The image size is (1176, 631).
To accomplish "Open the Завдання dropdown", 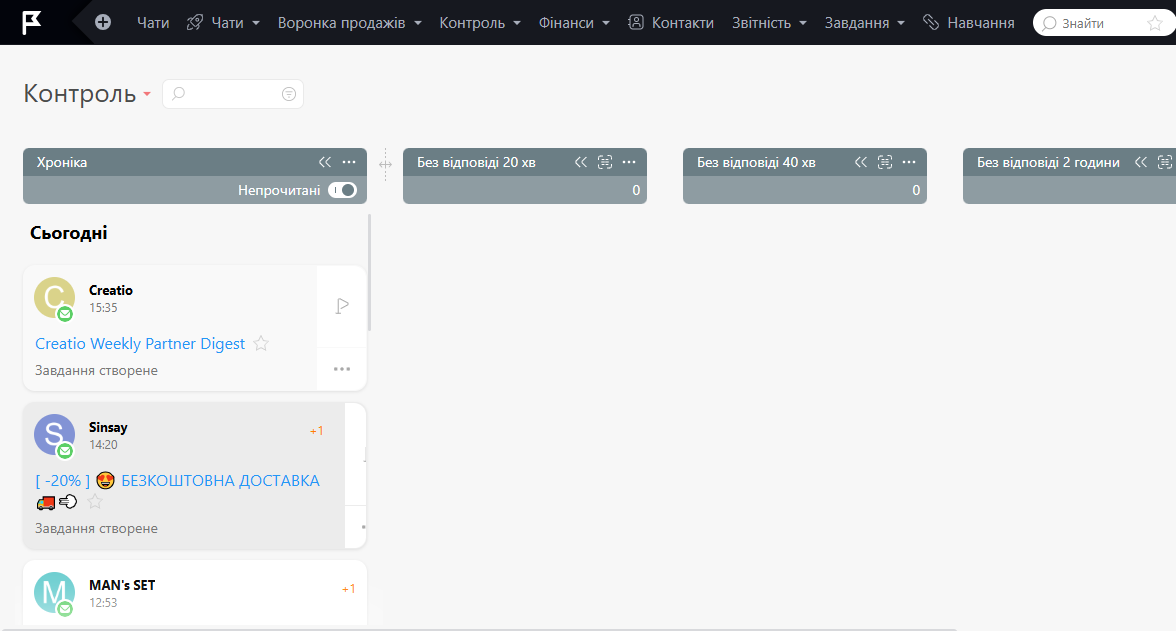I will [865, 23].
